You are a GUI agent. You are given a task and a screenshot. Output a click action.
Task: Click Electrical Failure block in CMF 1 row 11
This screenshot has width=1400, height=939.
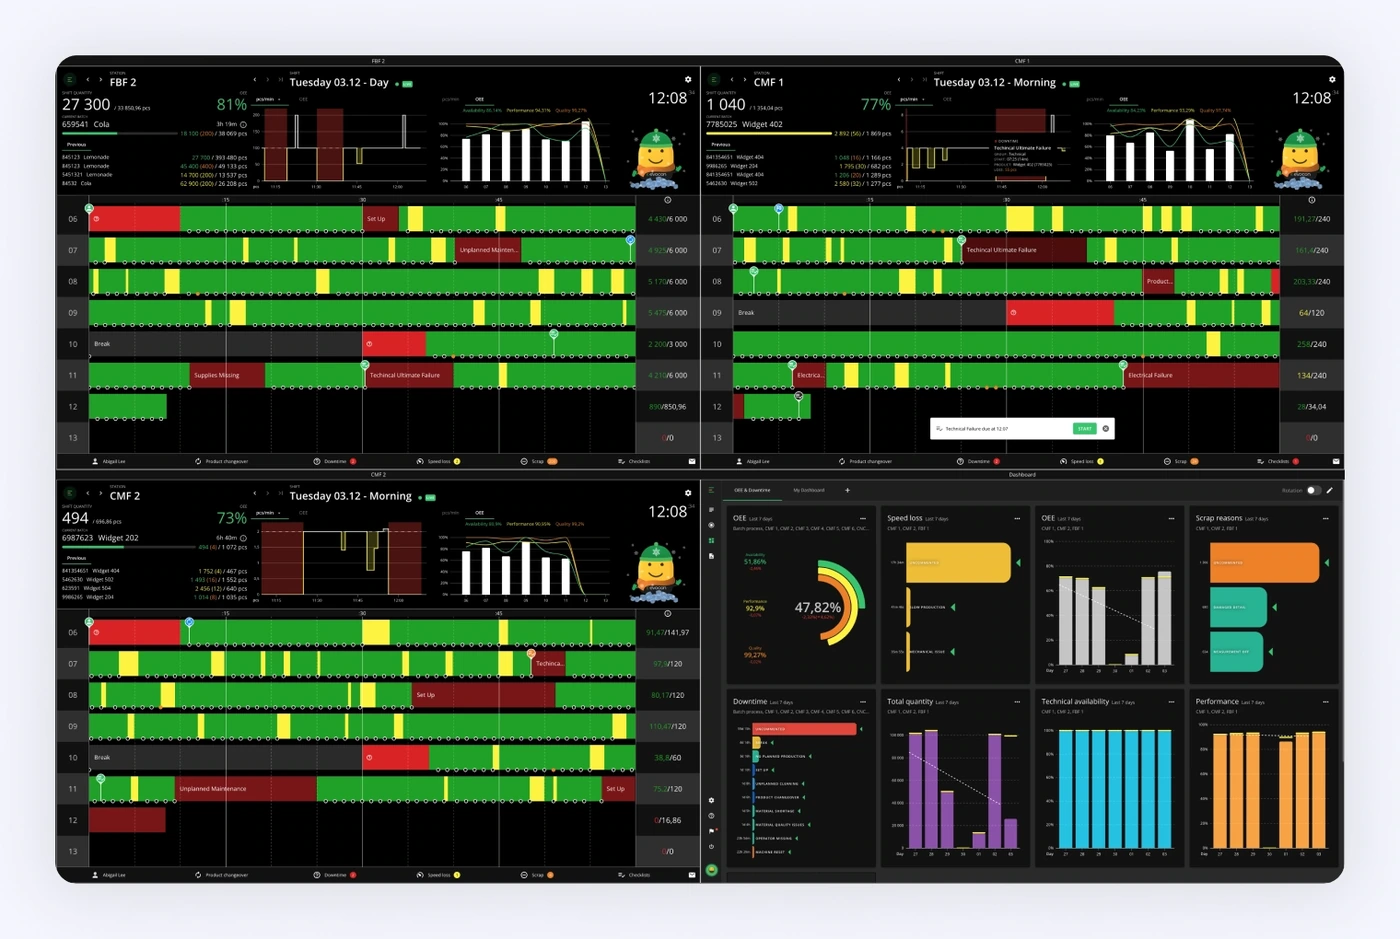point(1202,375)
